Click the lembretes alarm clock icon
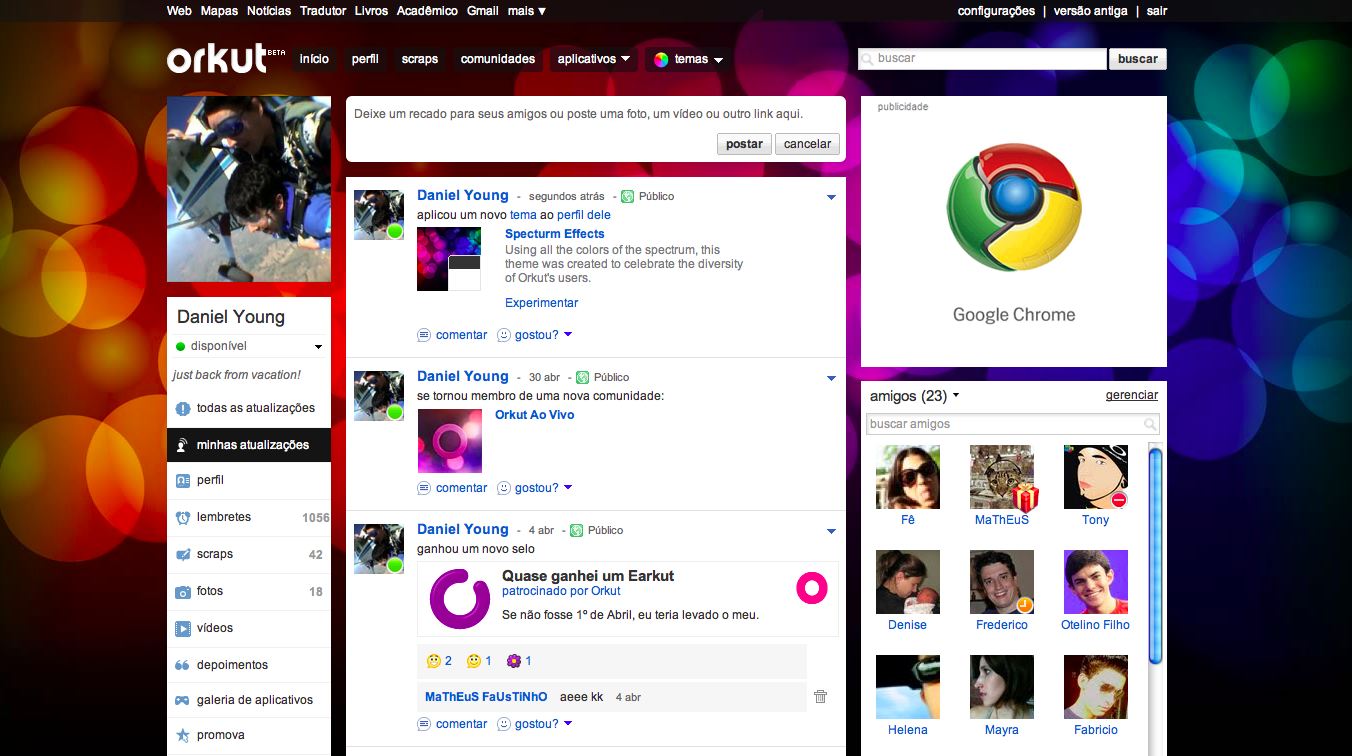Image resolution: width=1352 pixels, height=756 pixels. click(183, 518)
